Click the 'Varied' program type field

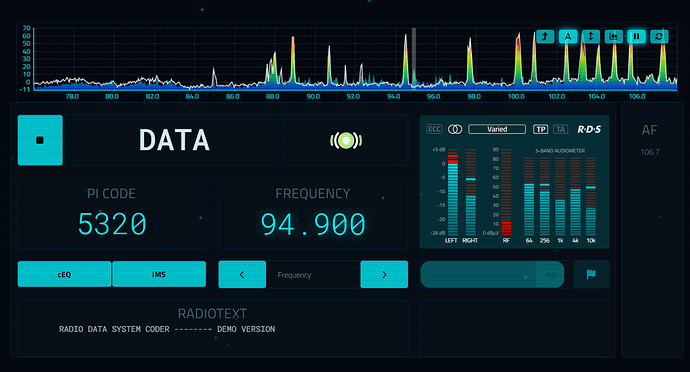click(497, 129)
